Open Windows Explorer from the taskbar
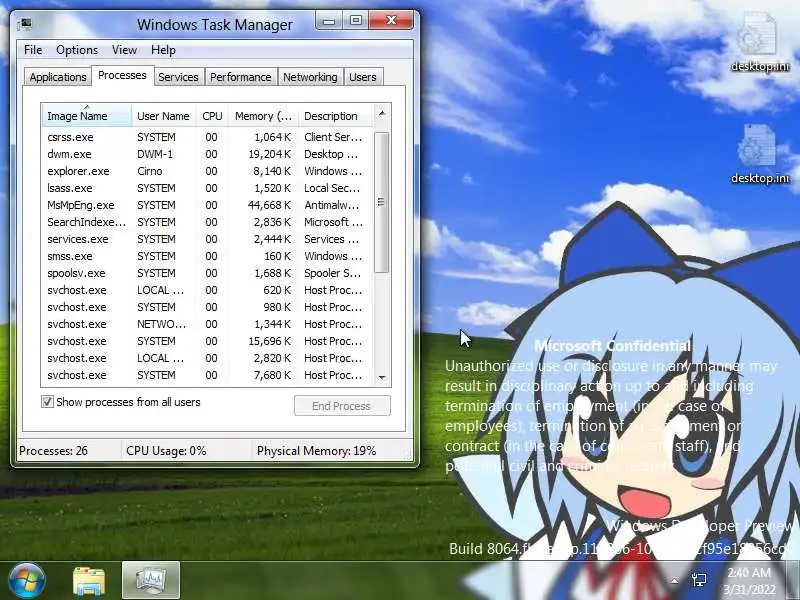Viewport: 800px width, 600px height. [x=89, y=581]
